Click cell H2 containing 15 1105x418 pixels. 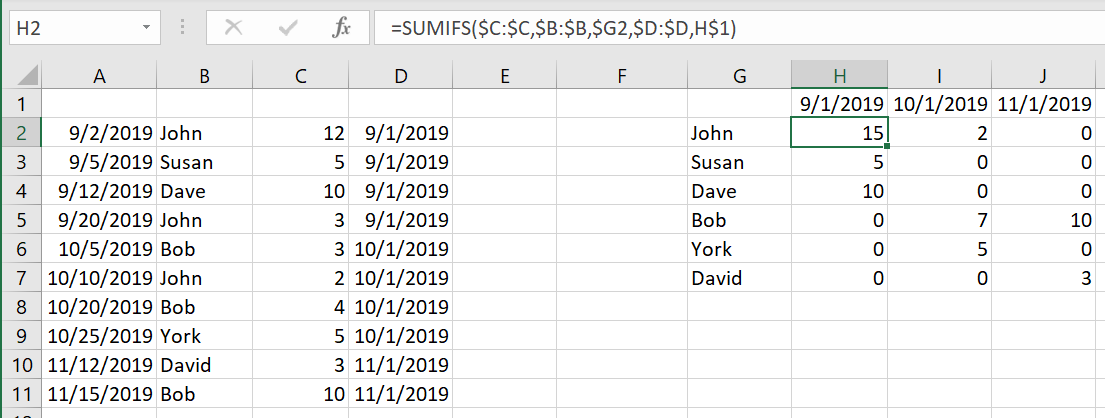839,133
